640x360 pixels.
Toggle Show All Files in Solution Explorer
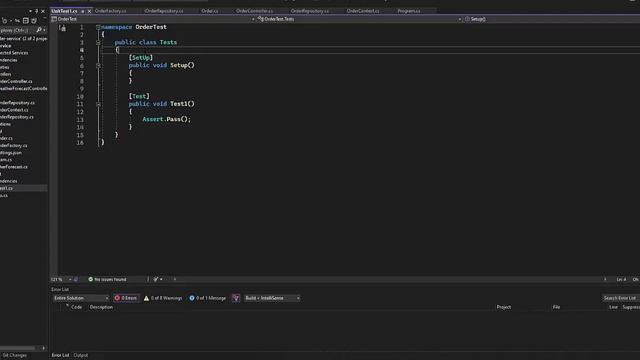(x=34, y=21)
